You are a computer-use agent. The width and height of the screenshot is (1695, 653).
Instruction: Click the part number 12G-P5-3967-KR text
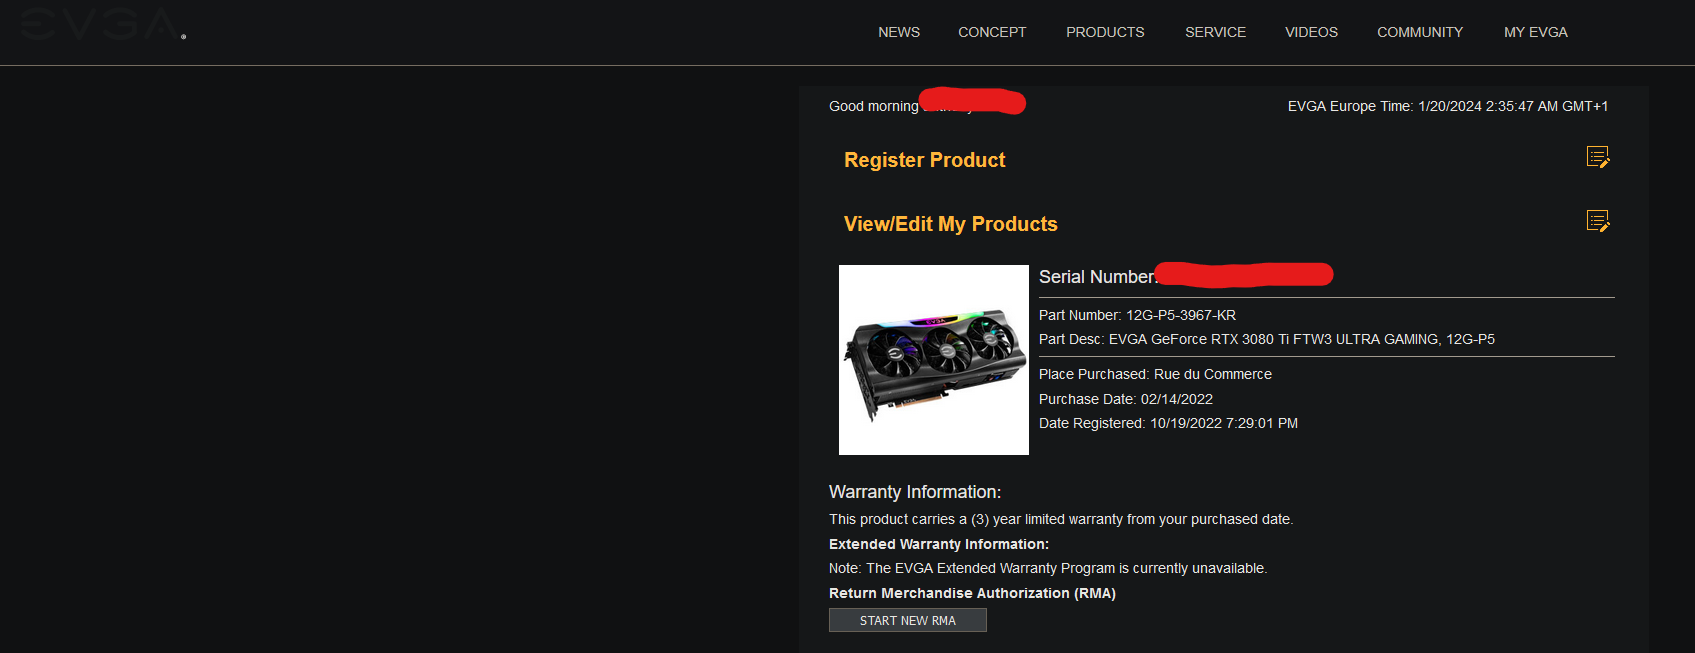pyautogui.click(x=1181, y=315)
